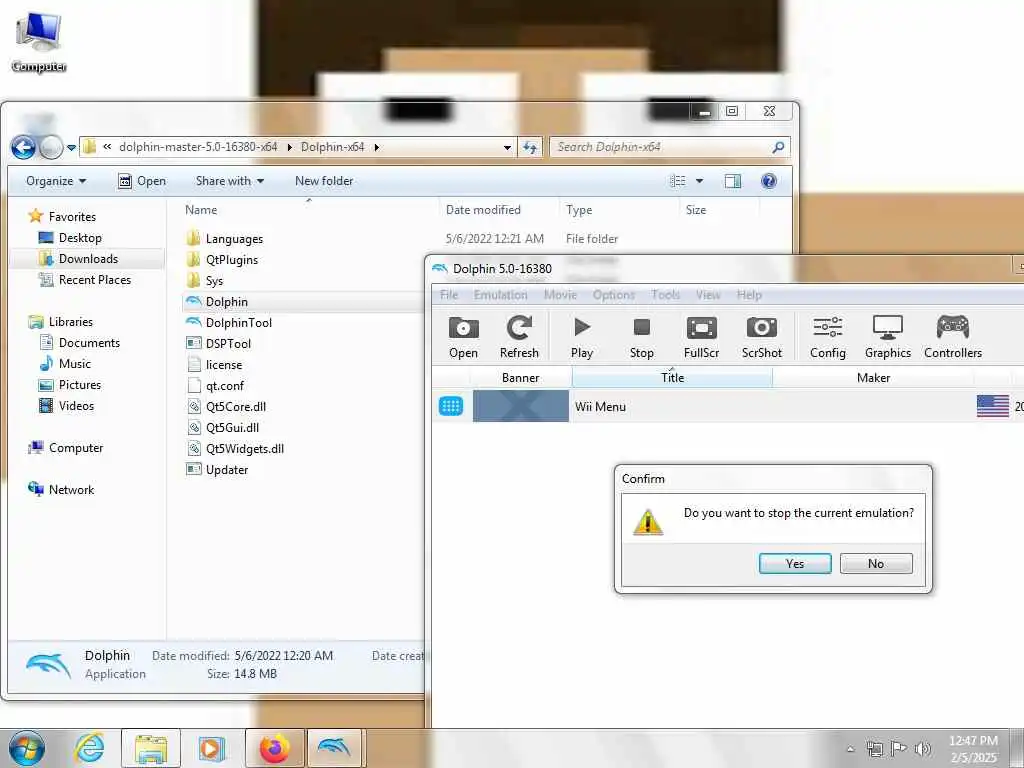This screenshot has width=1024, height=768.
Task: Select the QtPlugins folder
Action: 231,260
